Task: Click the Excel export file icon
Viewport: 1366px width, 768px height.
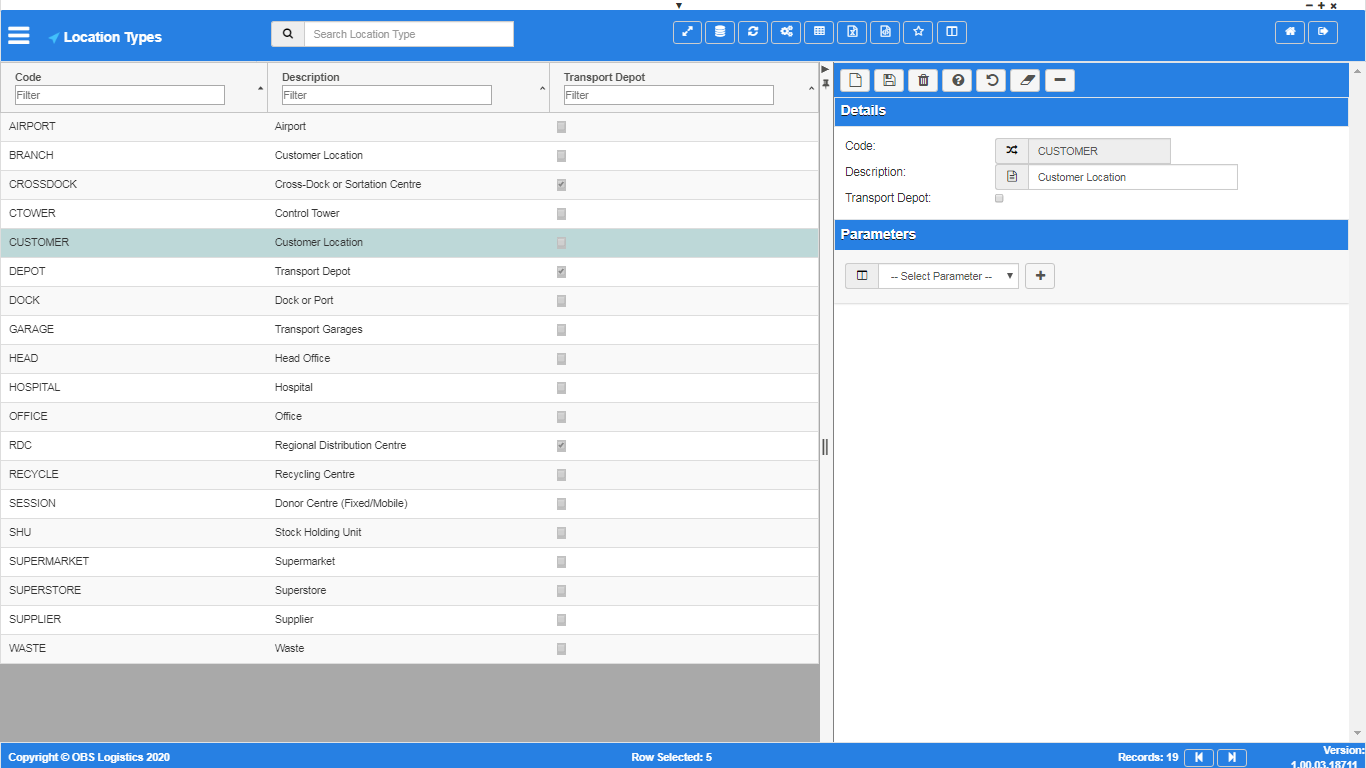Action: pyautogui.click(x=852, y=32)
